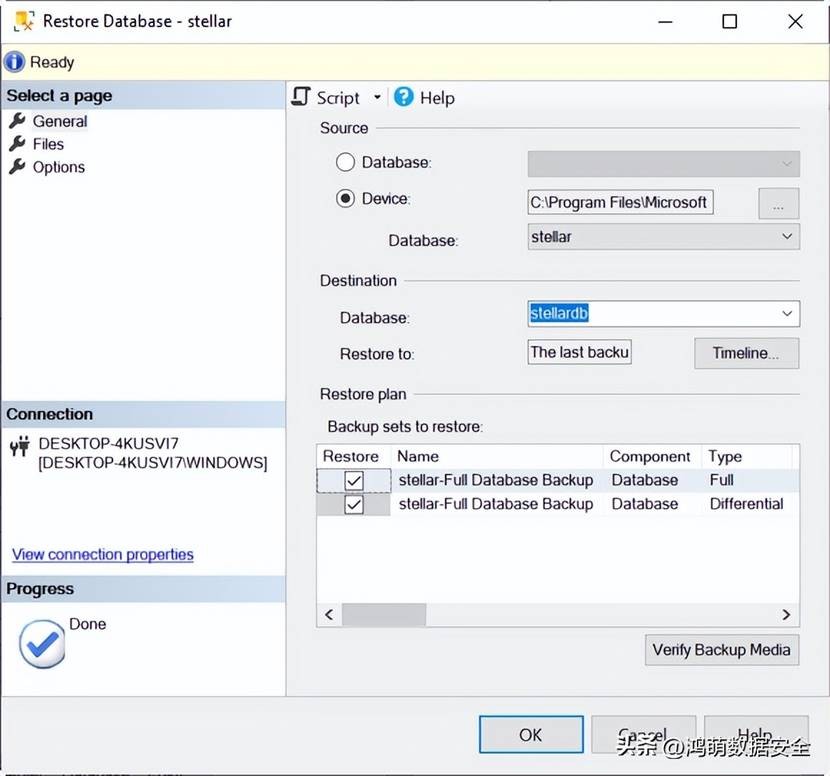Click the Restore column header
Image resolution: width=830 pixels, height=776 pixels.
pyautogui.click(x=353, y=456)
